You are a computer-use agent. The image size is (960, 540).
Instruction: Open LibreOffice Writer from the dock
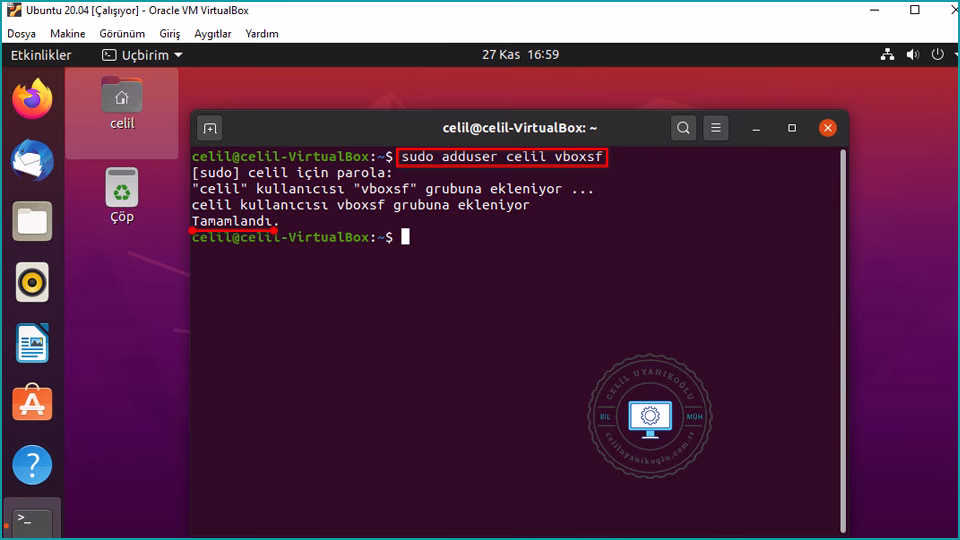coord(32,343)
